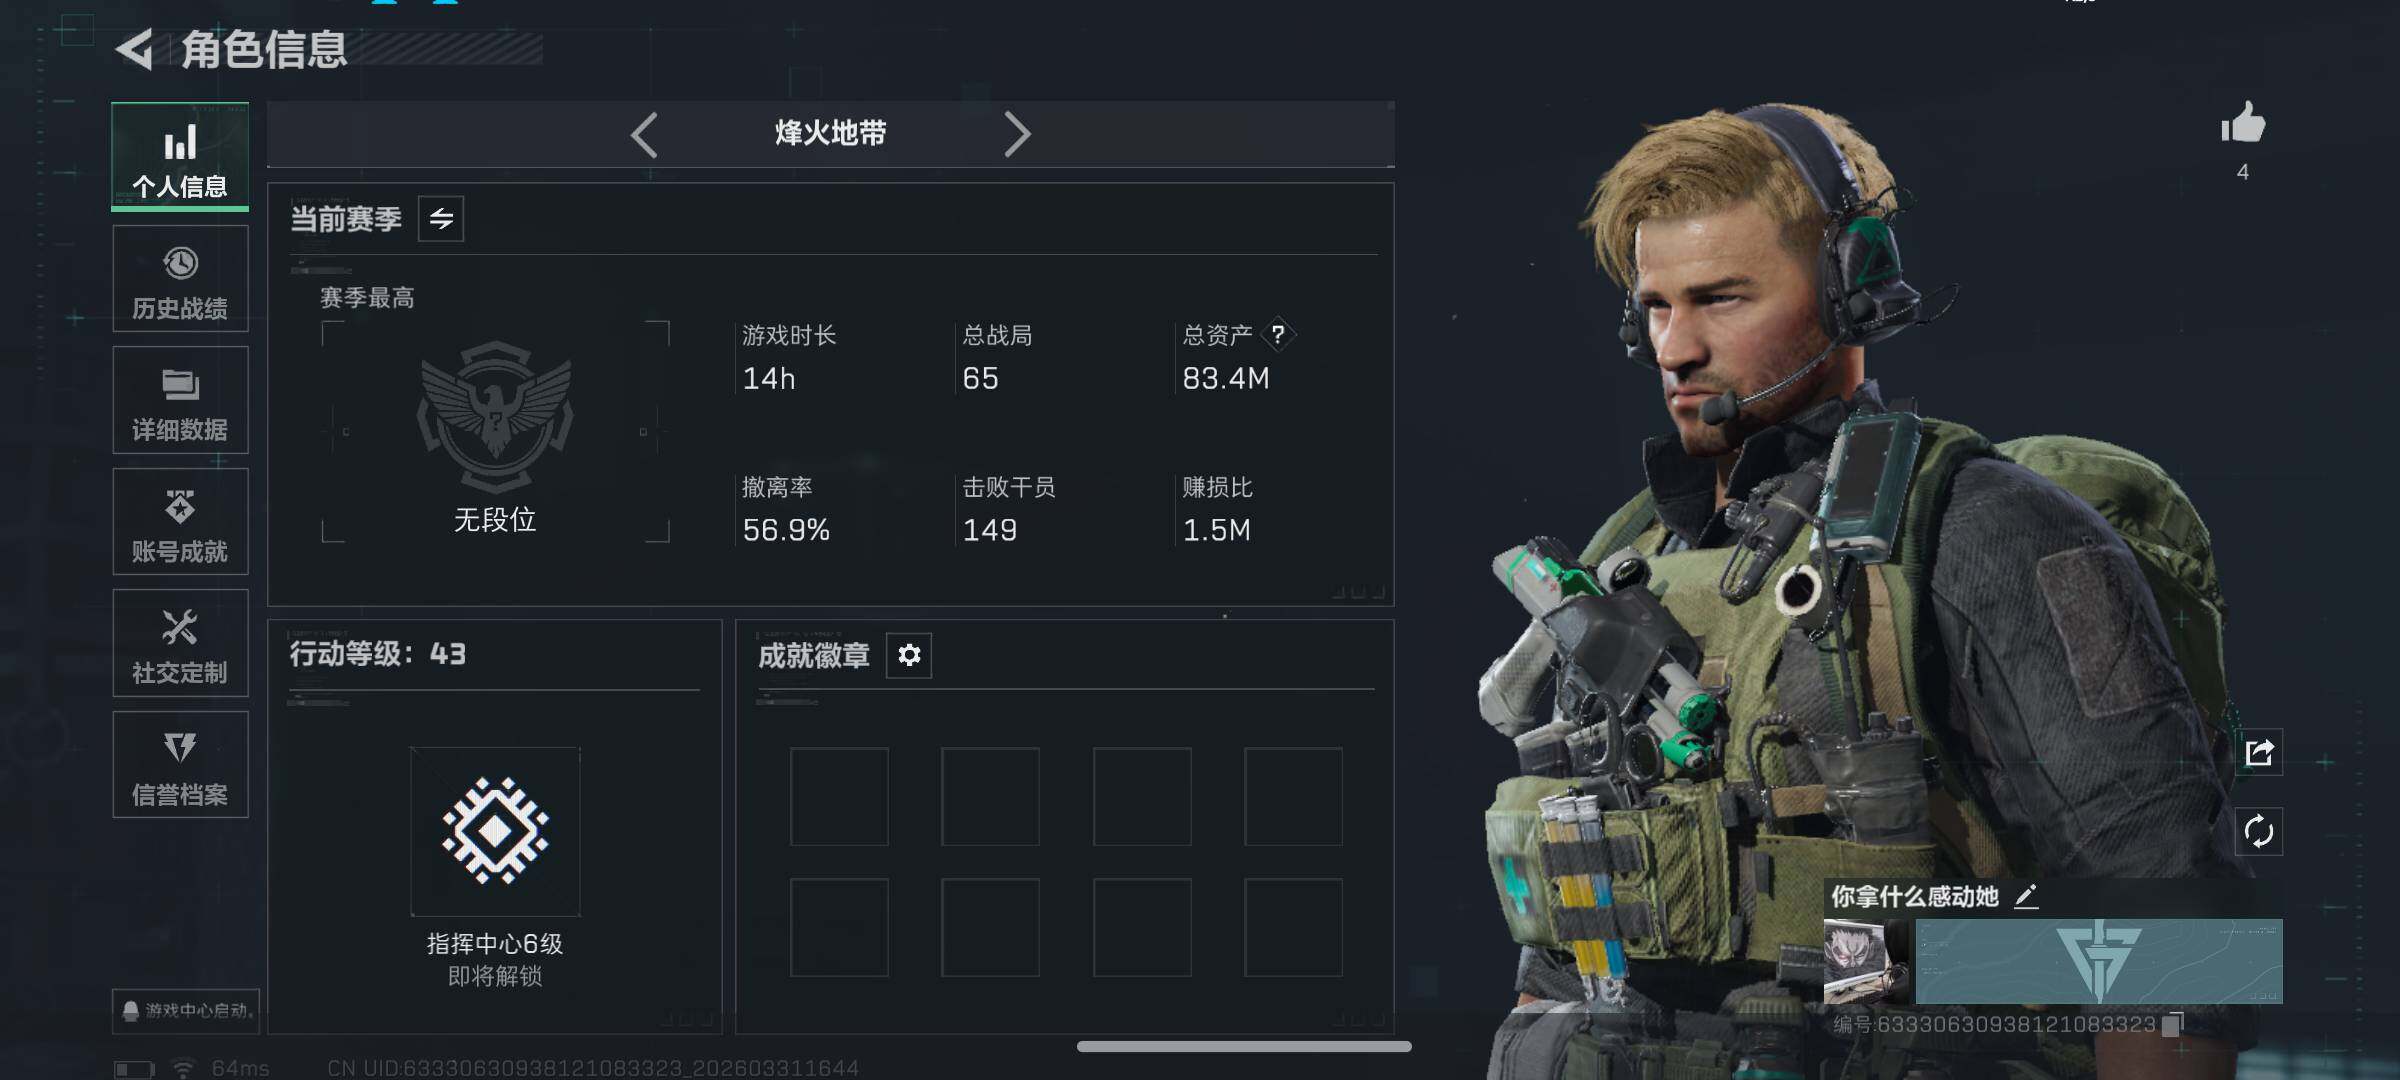Image resolution: width=2400 pixels, height=1080 pixels.
Task: Rotate character with the refresh icon
Action: pyautogui.click(x=2259, y=831)
